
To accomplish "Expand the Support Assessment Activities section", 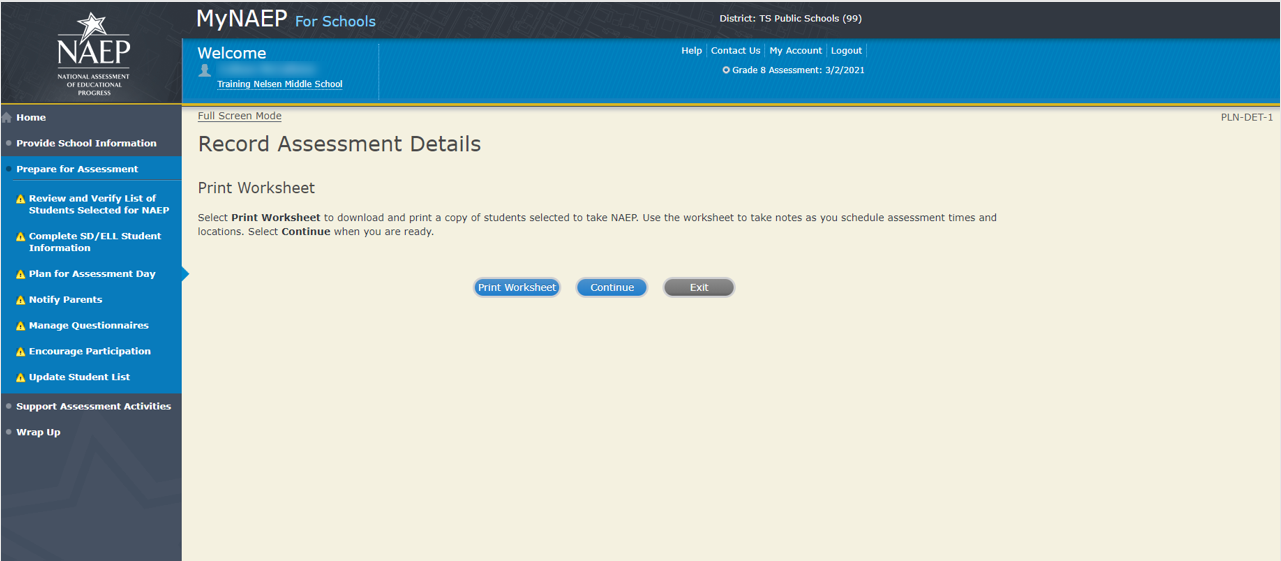I will click(x=93, y=406).
